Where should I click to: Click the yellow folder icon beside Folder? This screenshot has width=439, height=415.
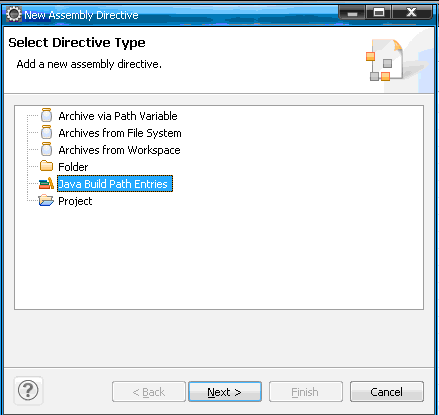[46, 166]
